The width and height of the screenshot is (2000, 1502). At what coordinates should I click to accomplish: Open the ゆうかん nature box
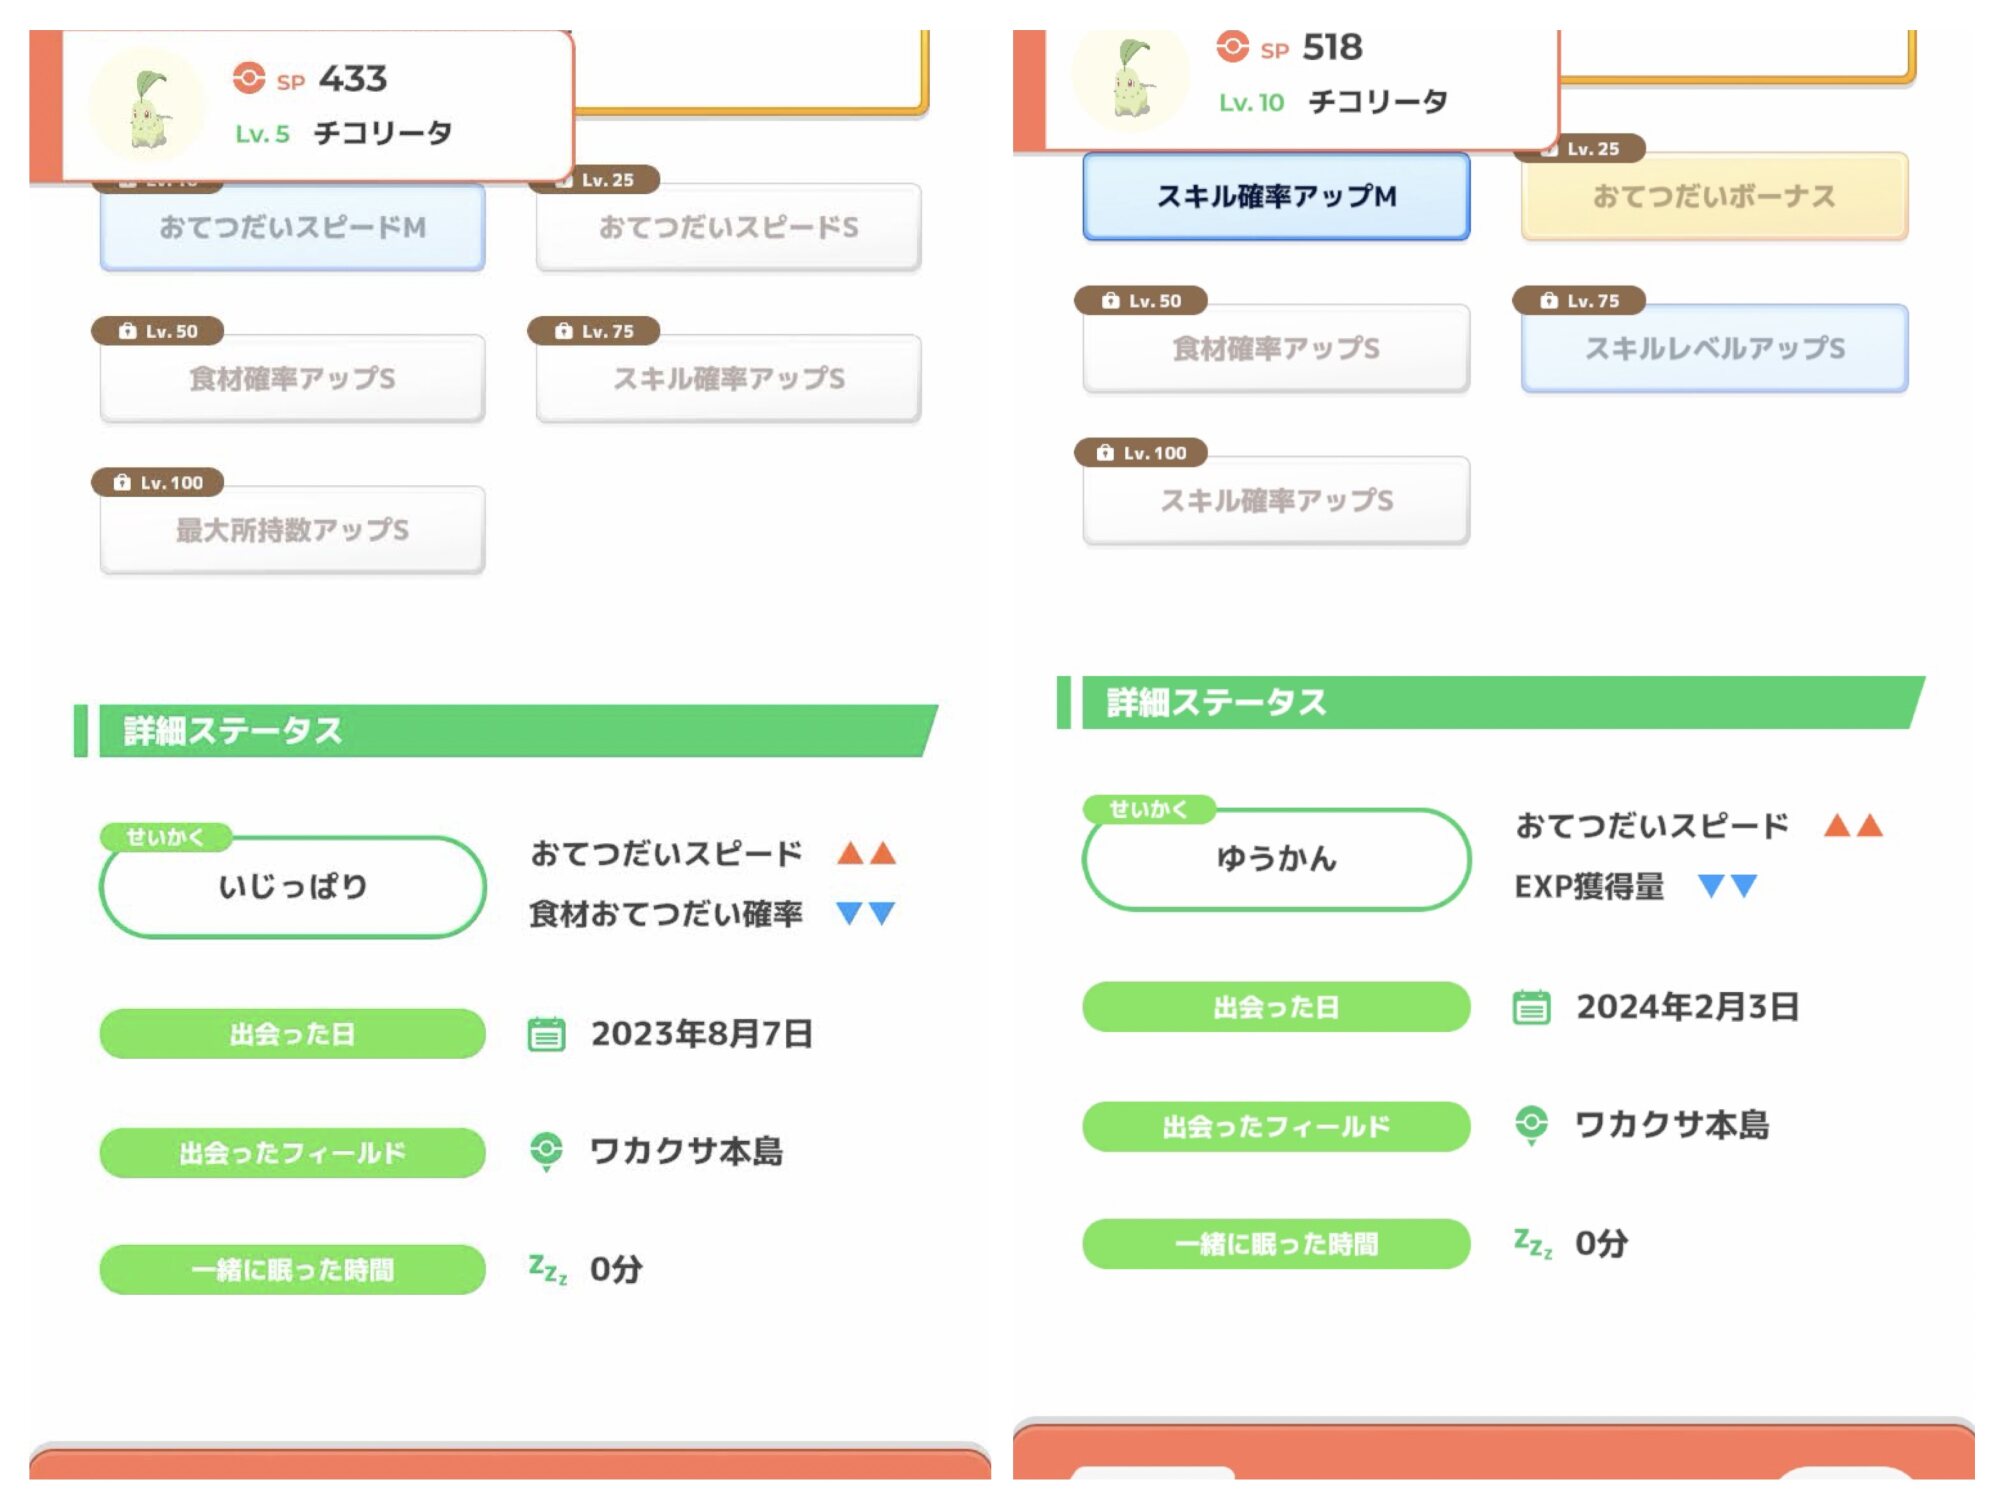click(1275, 859)
